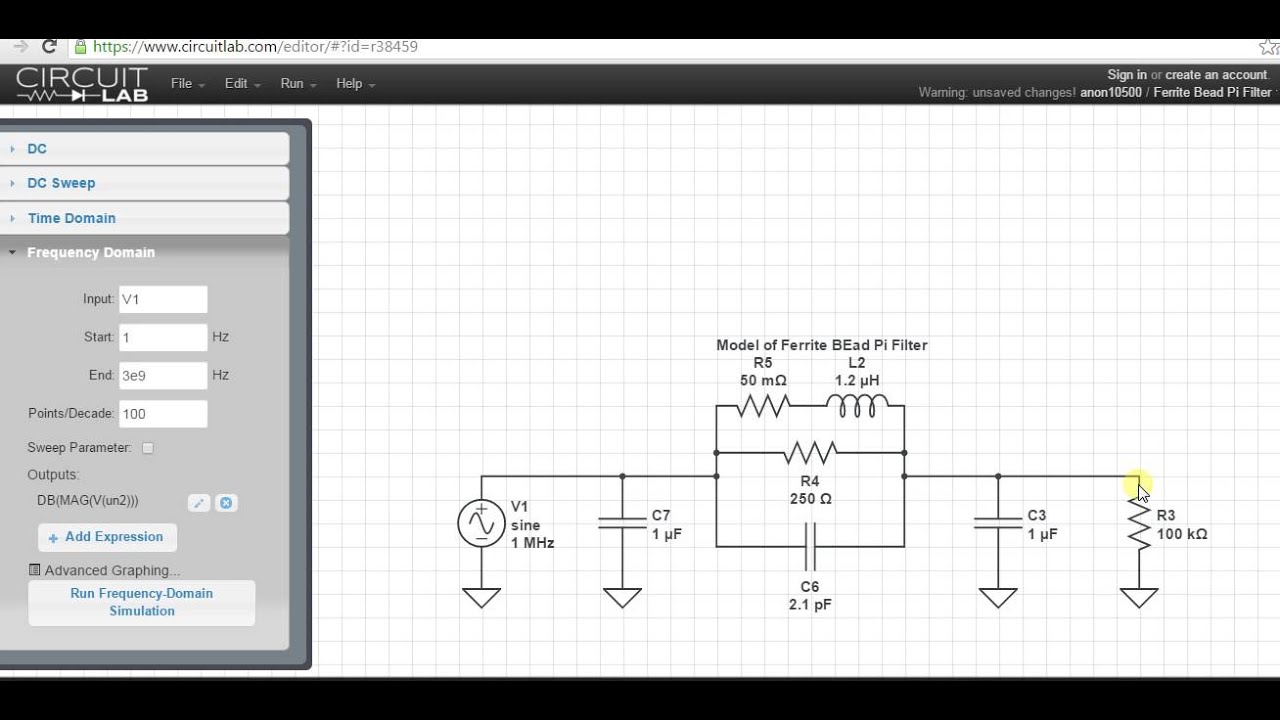This screenshot has width=1280, height=720.
Task: Click the Start frequency field
Action: point(163,337)
